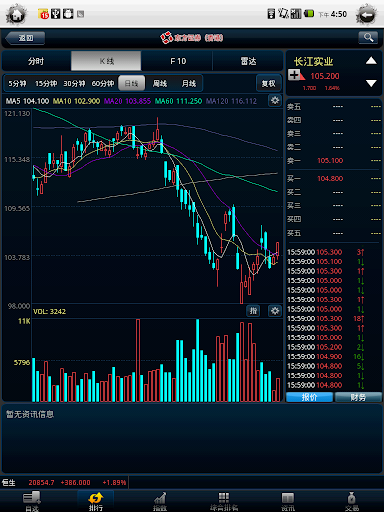Select 60分钟 chart period

coord(103,83)
